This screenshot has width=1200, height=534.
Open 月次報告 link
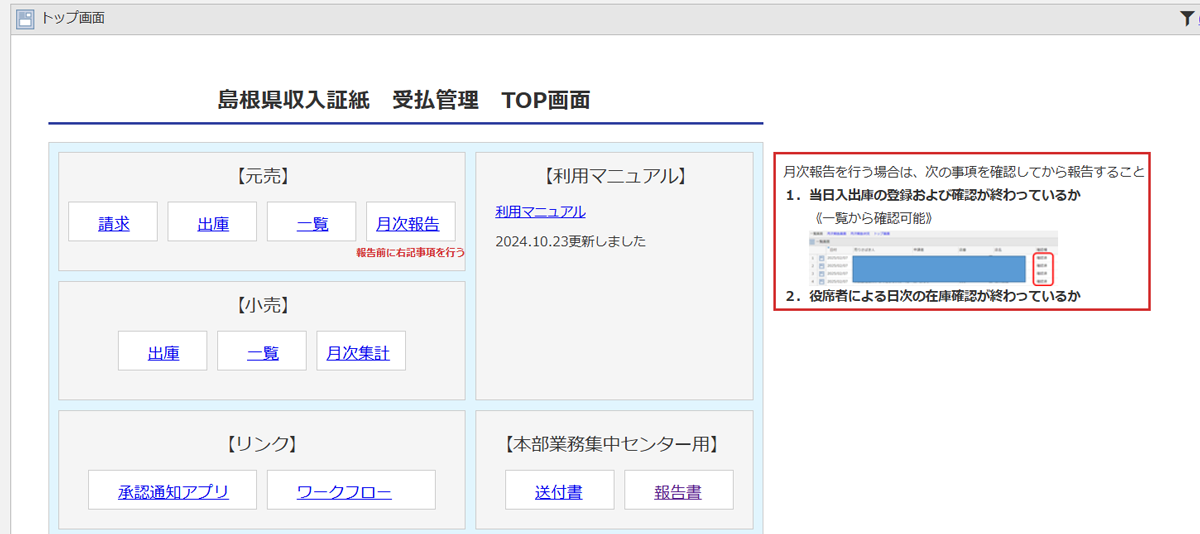click(x=410, y=222)
